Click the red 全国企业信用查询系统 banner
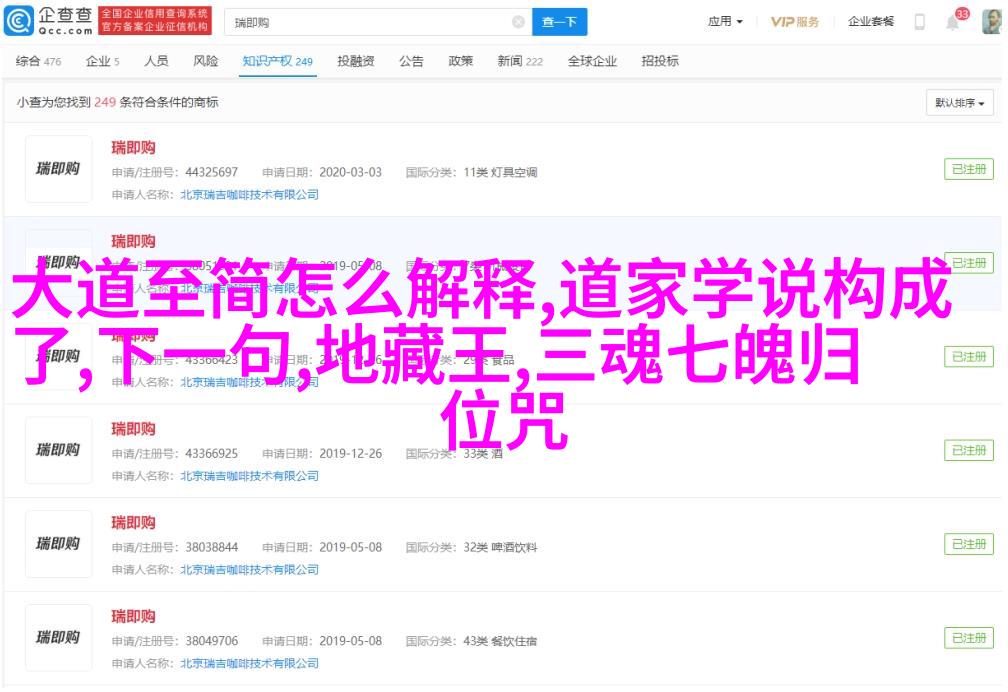 coord(155,21)
